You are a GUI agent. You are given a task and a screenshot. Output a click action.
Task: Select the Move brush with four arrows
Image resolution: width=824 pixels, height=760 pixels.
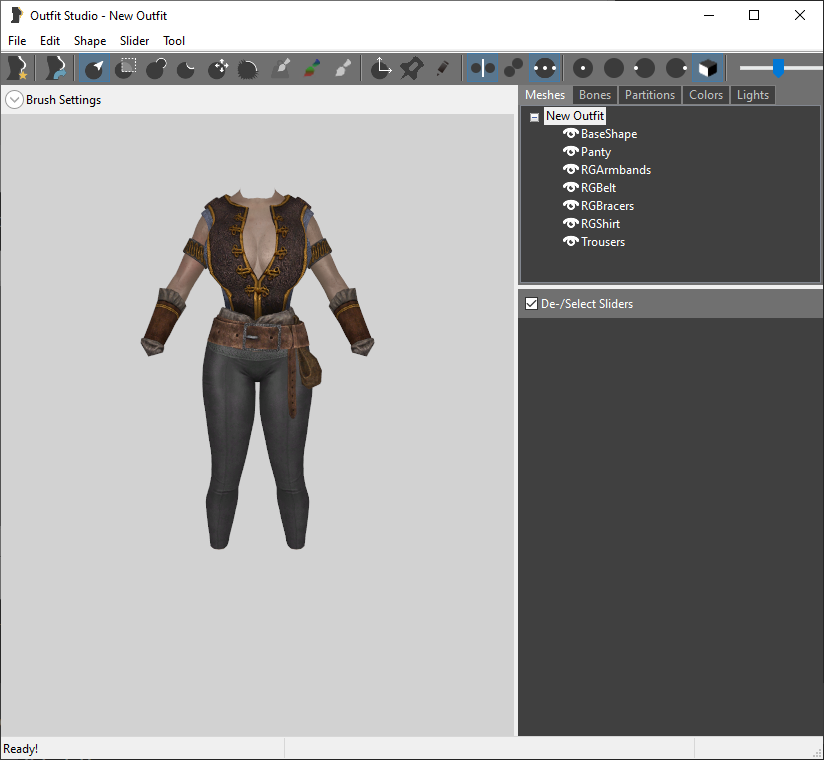(x=218, y=68)
